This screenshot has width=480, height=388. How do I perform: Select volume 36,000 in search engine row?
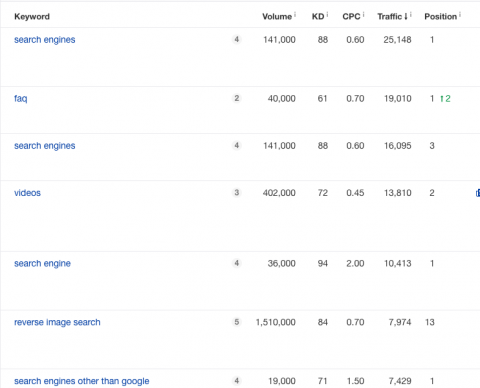click(282, 264)
